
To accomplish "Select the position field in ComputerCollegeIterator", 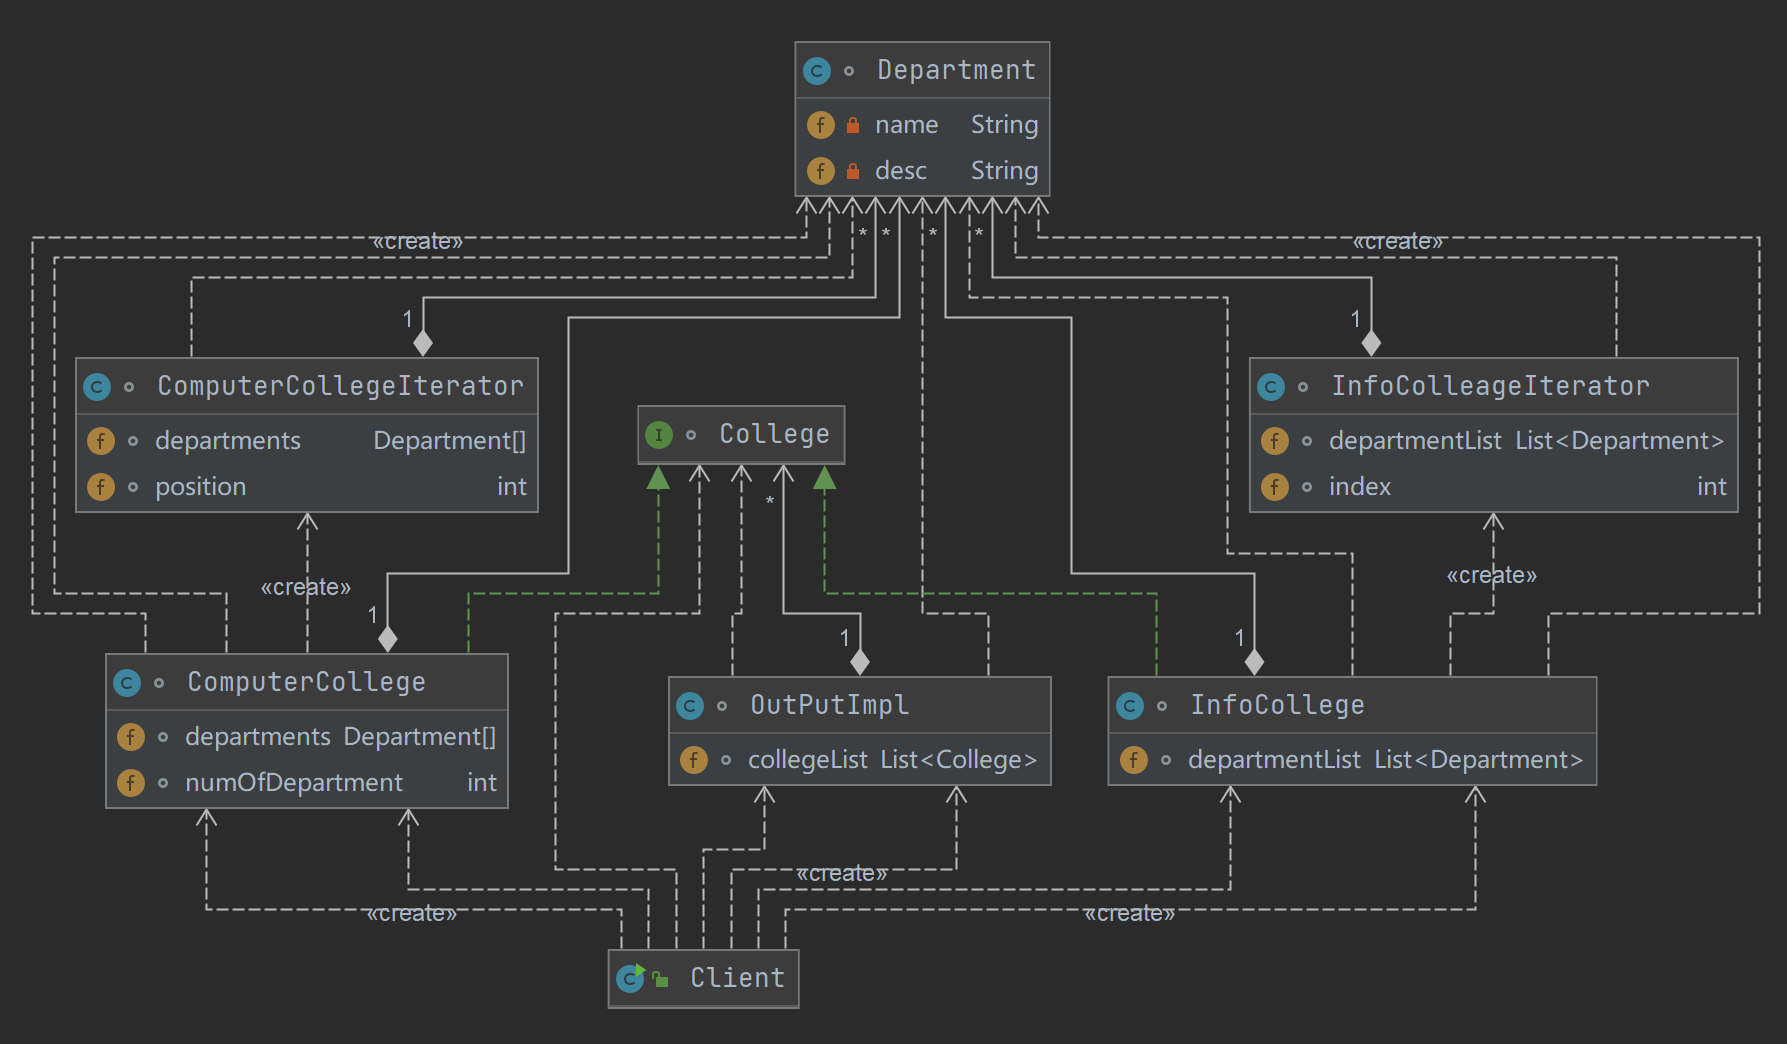I will 200,487.
